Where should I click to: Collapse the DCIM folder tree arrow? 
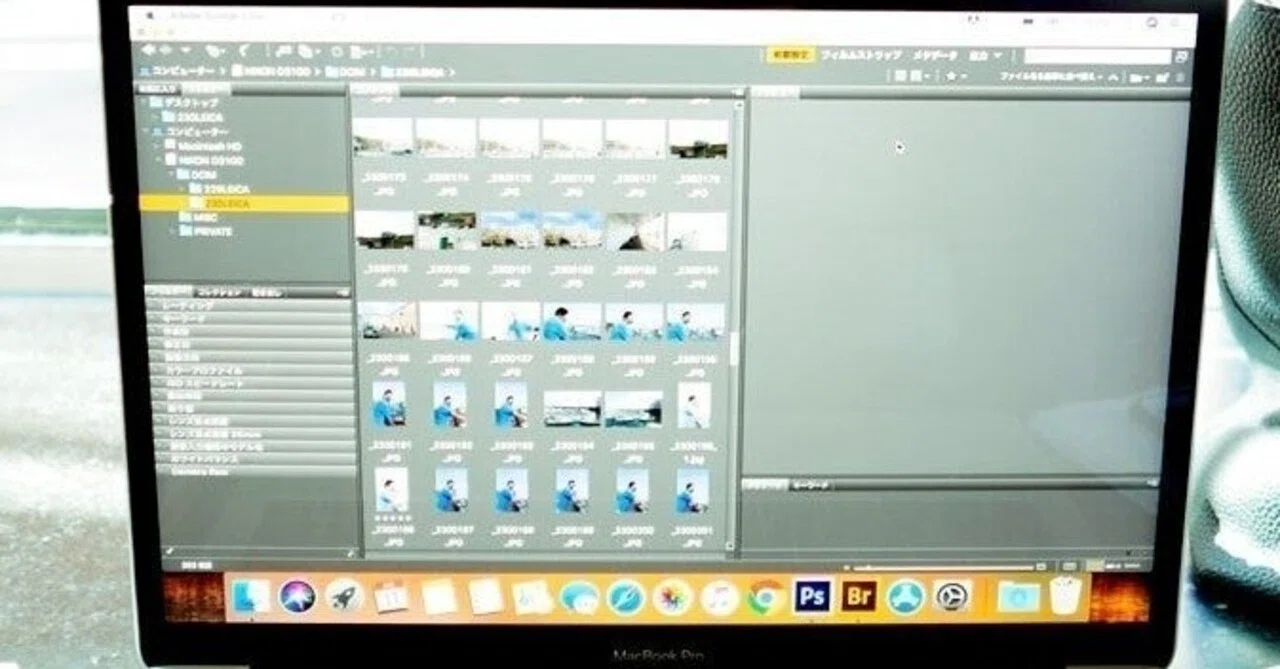[170, 174]
